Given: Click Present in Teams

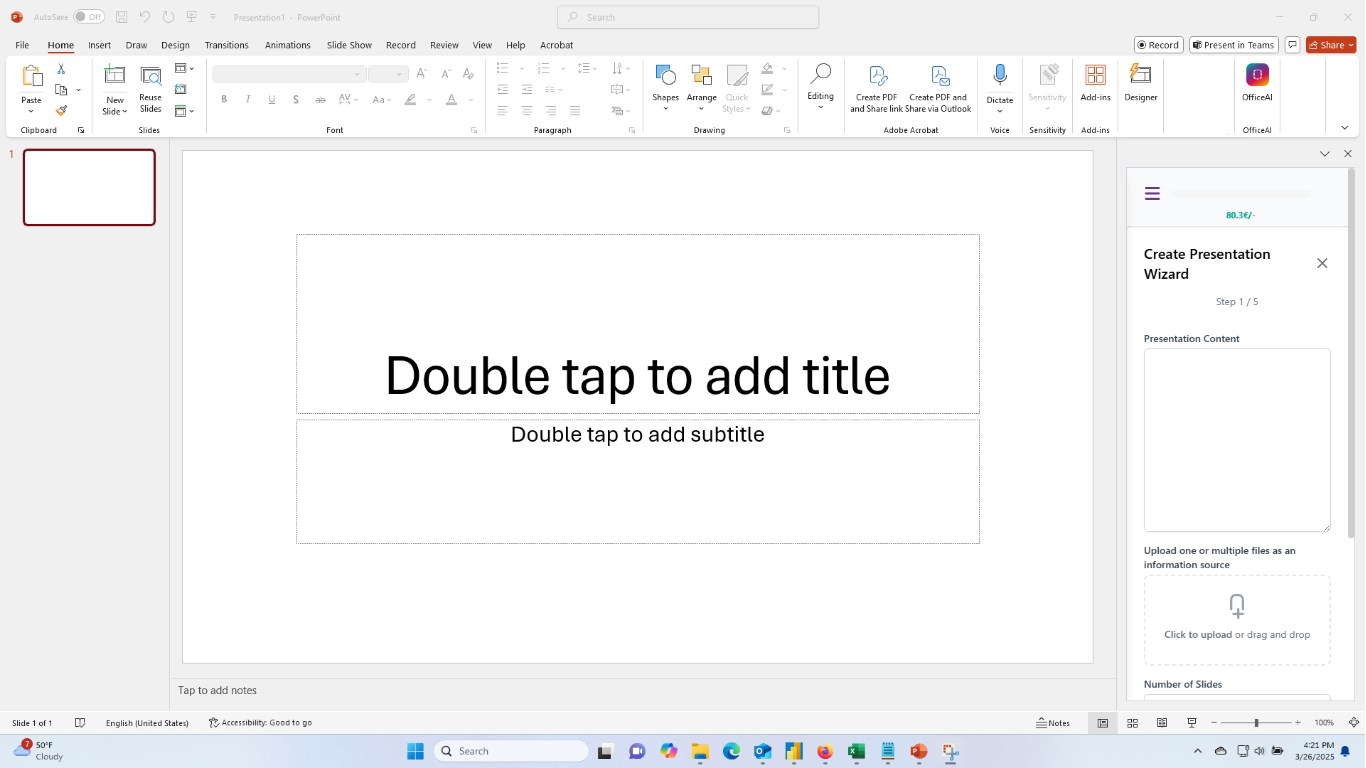Looking at the screenshot, I should [x=1234, y=45].
